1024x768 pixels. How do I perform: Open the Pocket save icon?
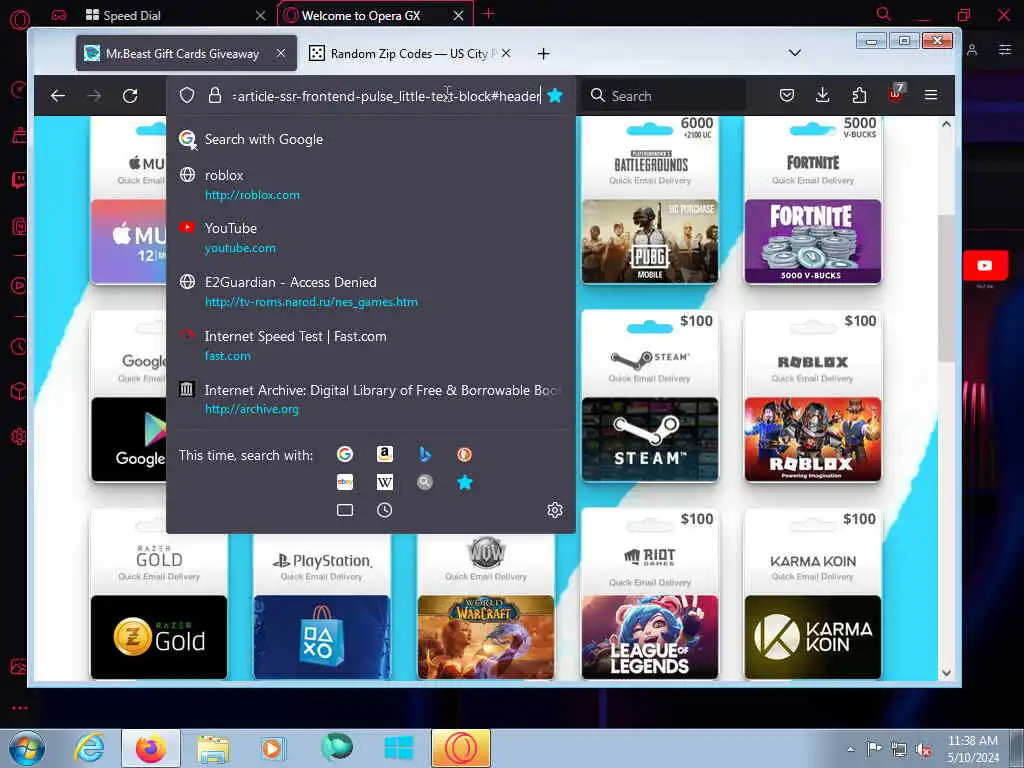[x=787, y=95]
